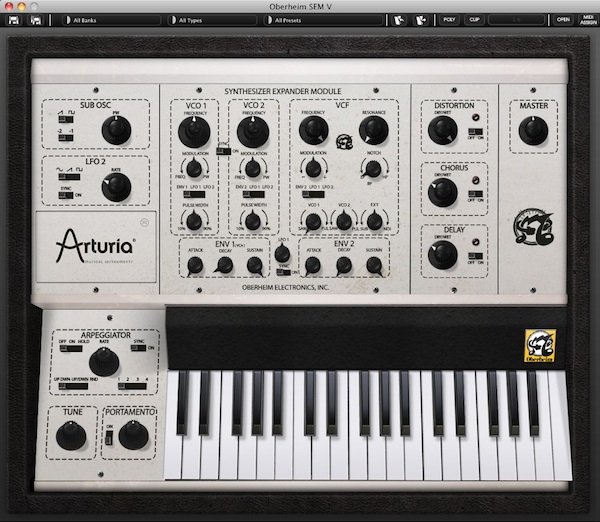Click the Export preset icon

(x=421, y=20)
